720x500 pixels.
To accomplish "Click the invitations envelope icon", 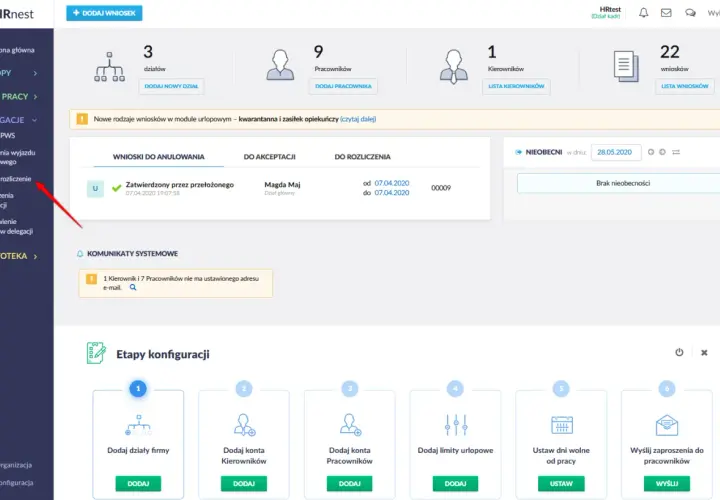I will (667, 425).
